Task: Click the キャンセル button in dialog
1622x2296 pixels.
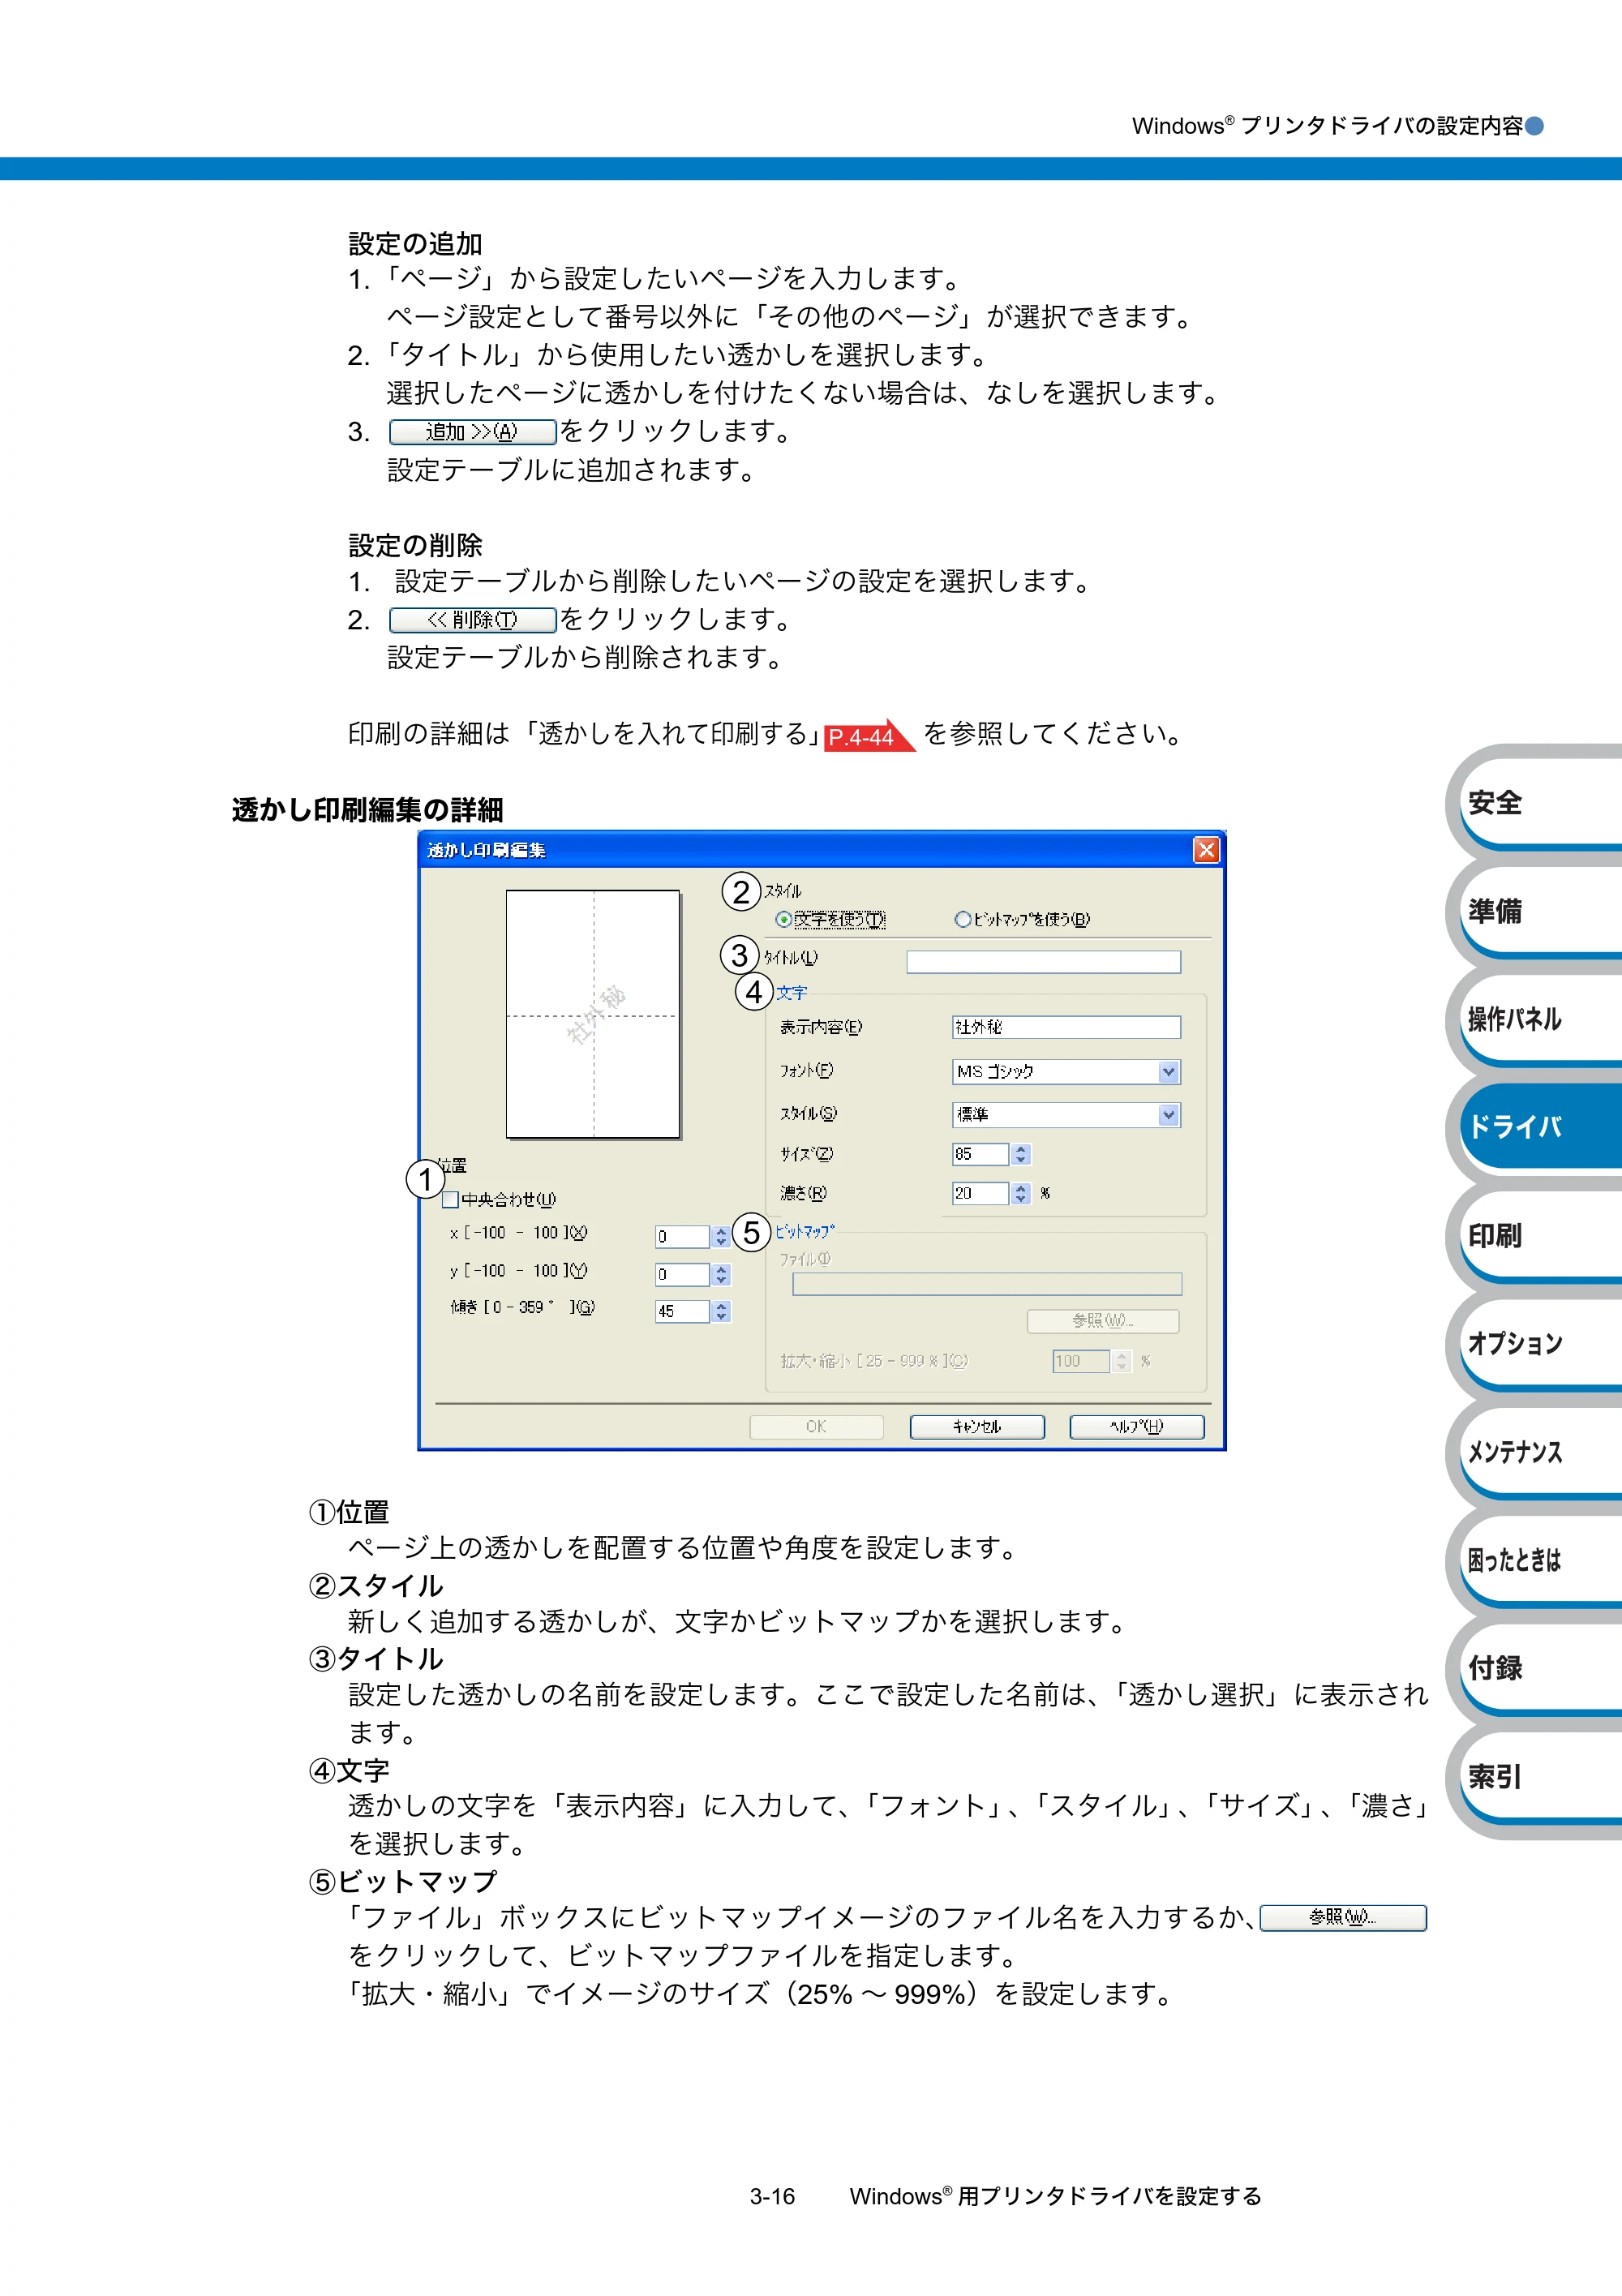Action: coord(977,1427)
